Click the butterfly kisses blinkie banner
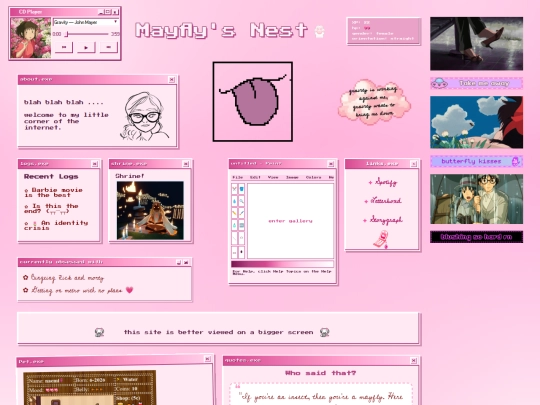Screen dimensions: 540x405 point(476,161)
